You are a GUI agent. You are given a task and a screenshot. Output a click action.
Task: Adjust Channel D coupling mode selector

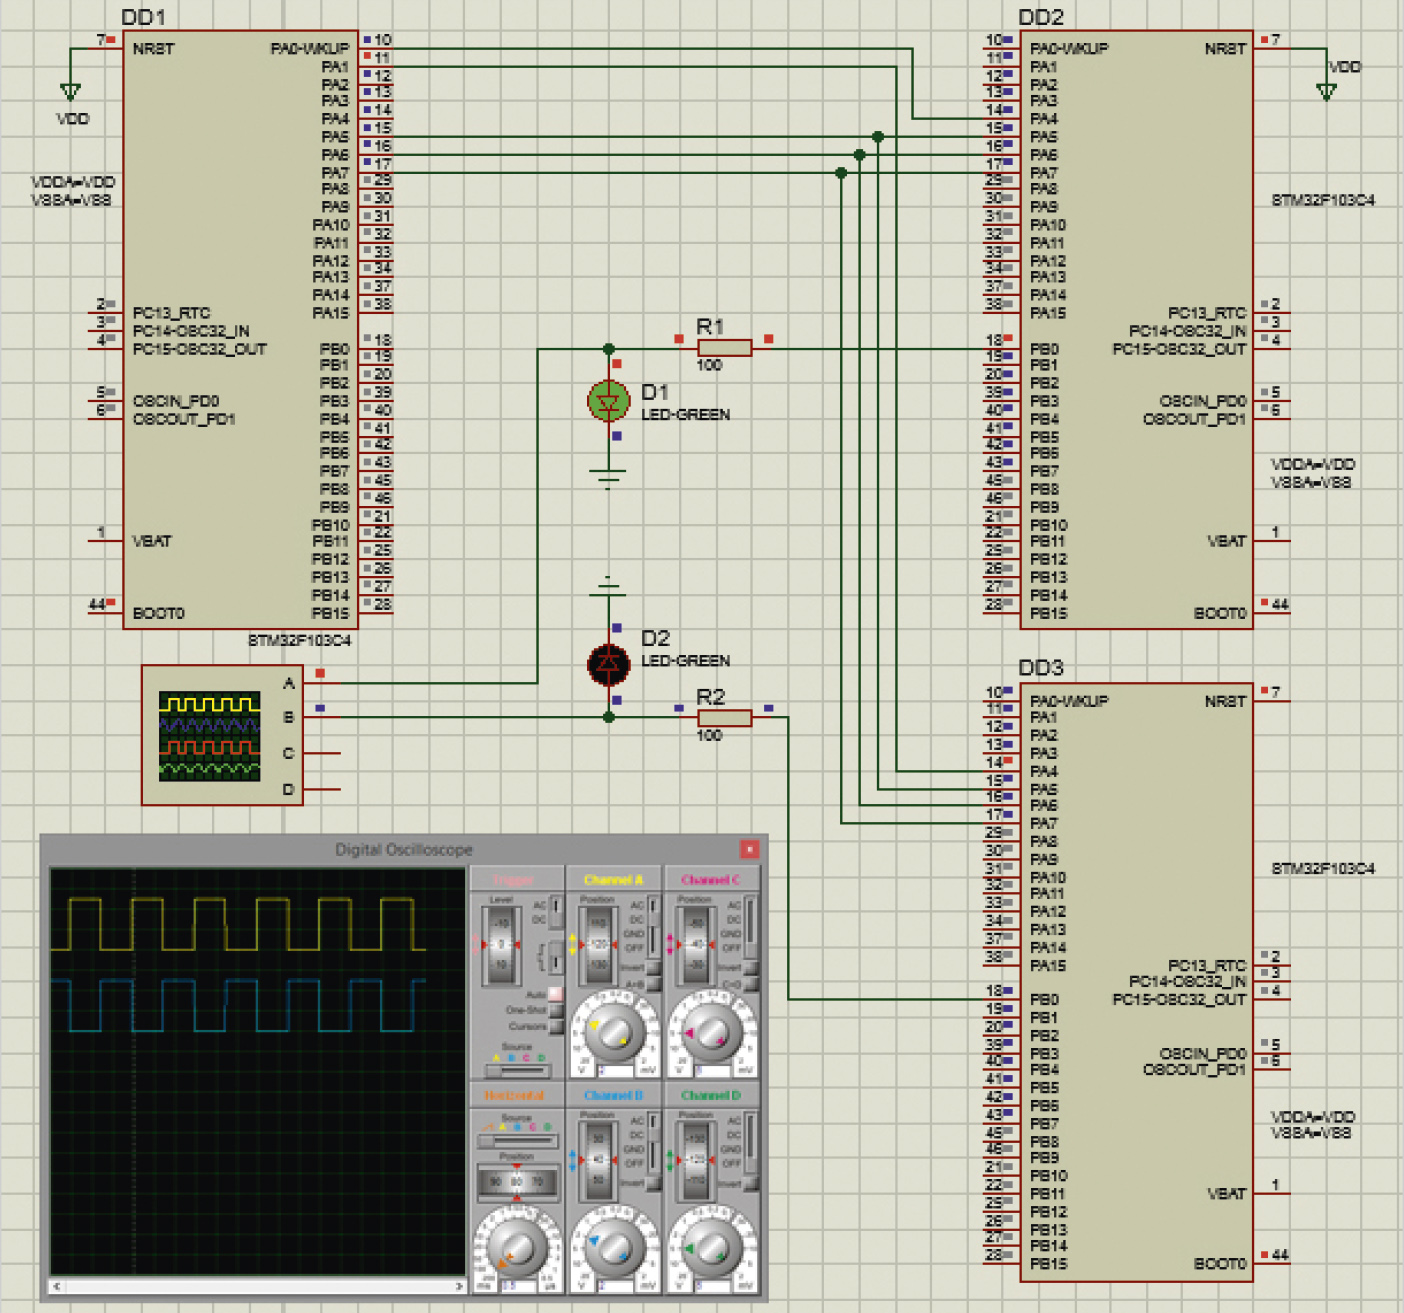click(x=750, y=1142)
